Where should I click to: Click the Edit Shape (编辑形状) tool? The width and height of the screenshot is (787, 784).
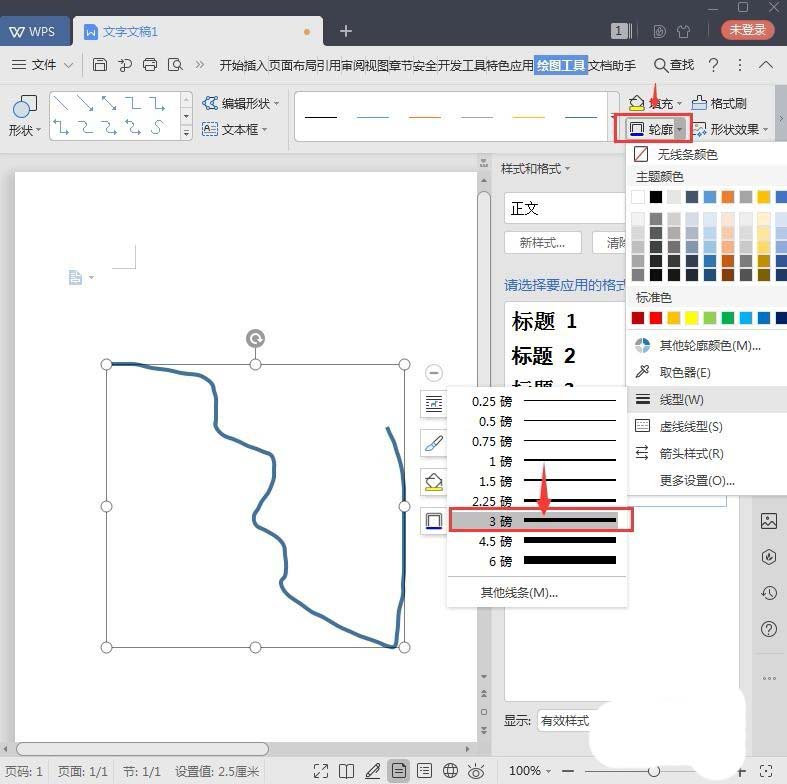(240, 103)
